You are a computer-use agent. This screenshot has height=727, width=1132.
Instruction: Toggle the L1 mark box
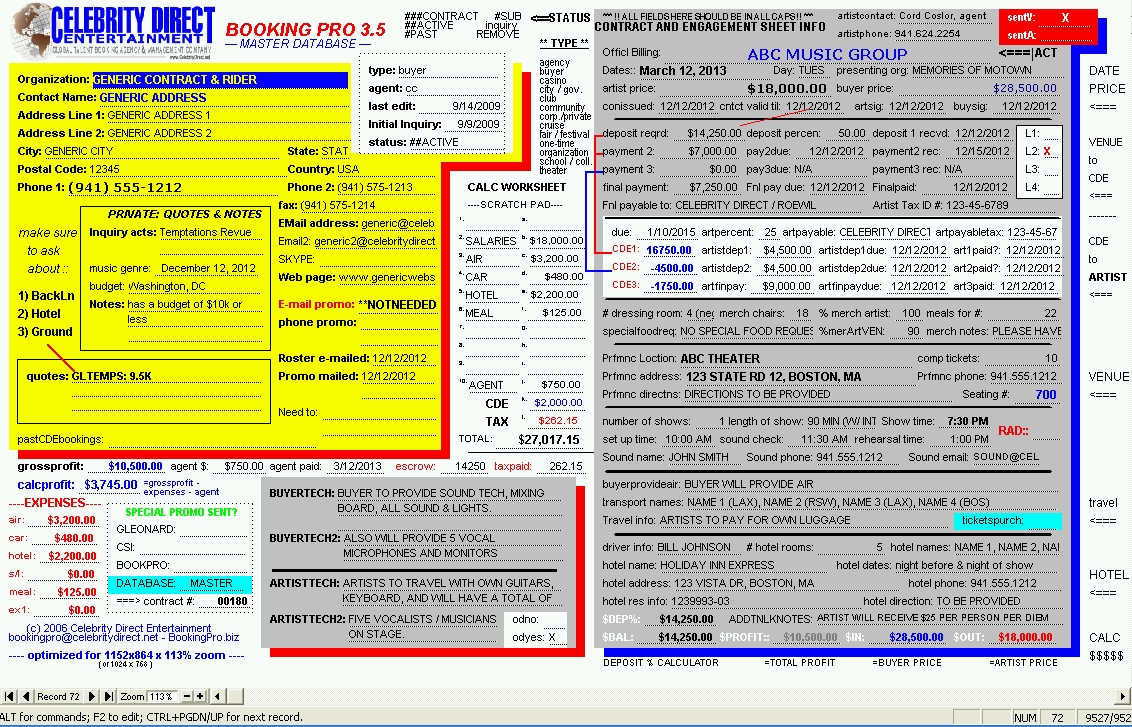[1052, 134]
